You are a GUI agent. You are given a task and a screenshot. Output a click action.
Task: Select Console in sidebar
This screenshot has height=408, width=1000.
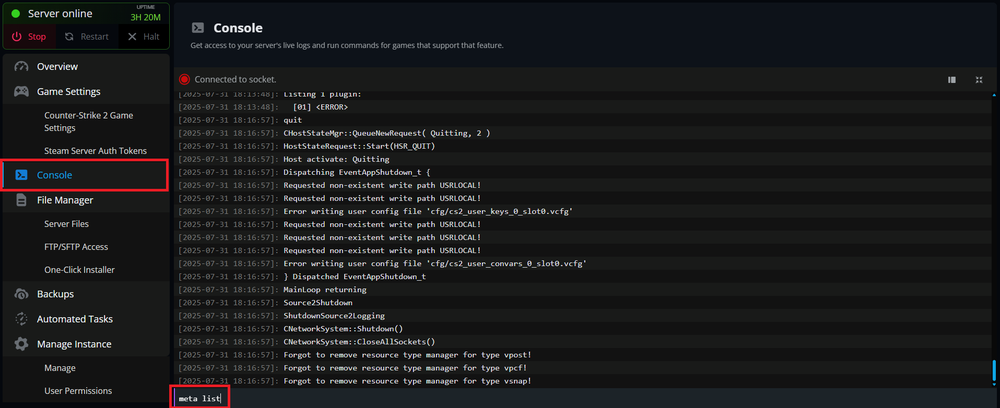(85, 175)
